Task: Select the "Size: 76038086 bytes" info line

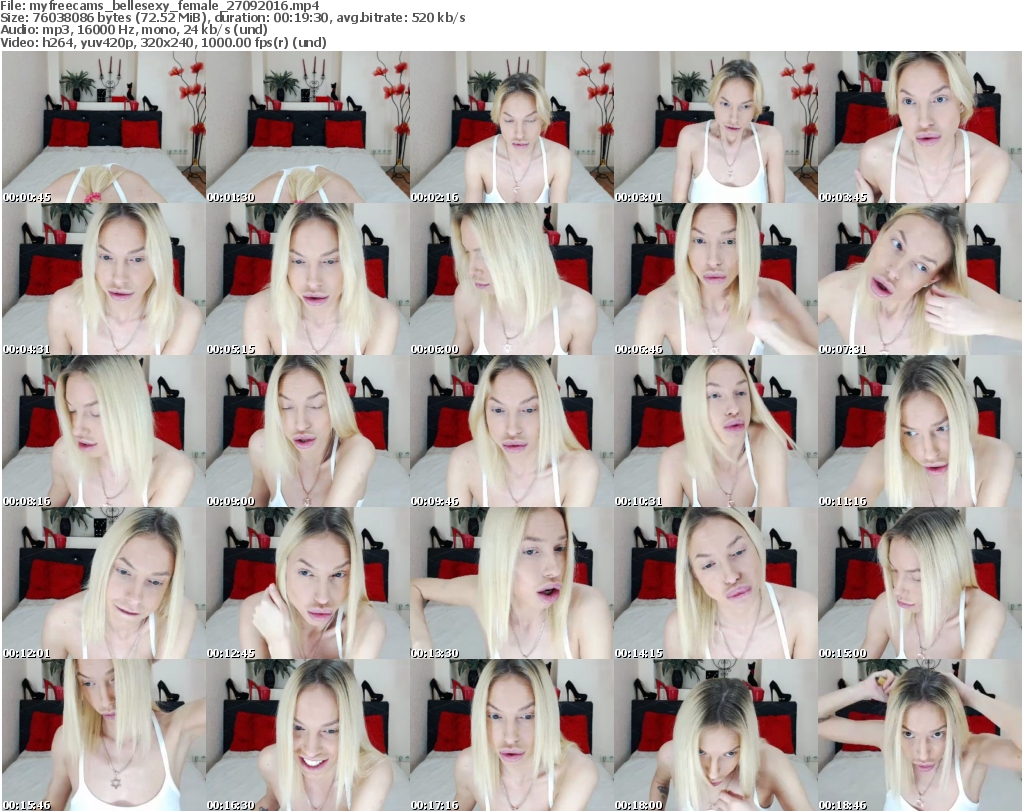Action: [x=232, y=18]
